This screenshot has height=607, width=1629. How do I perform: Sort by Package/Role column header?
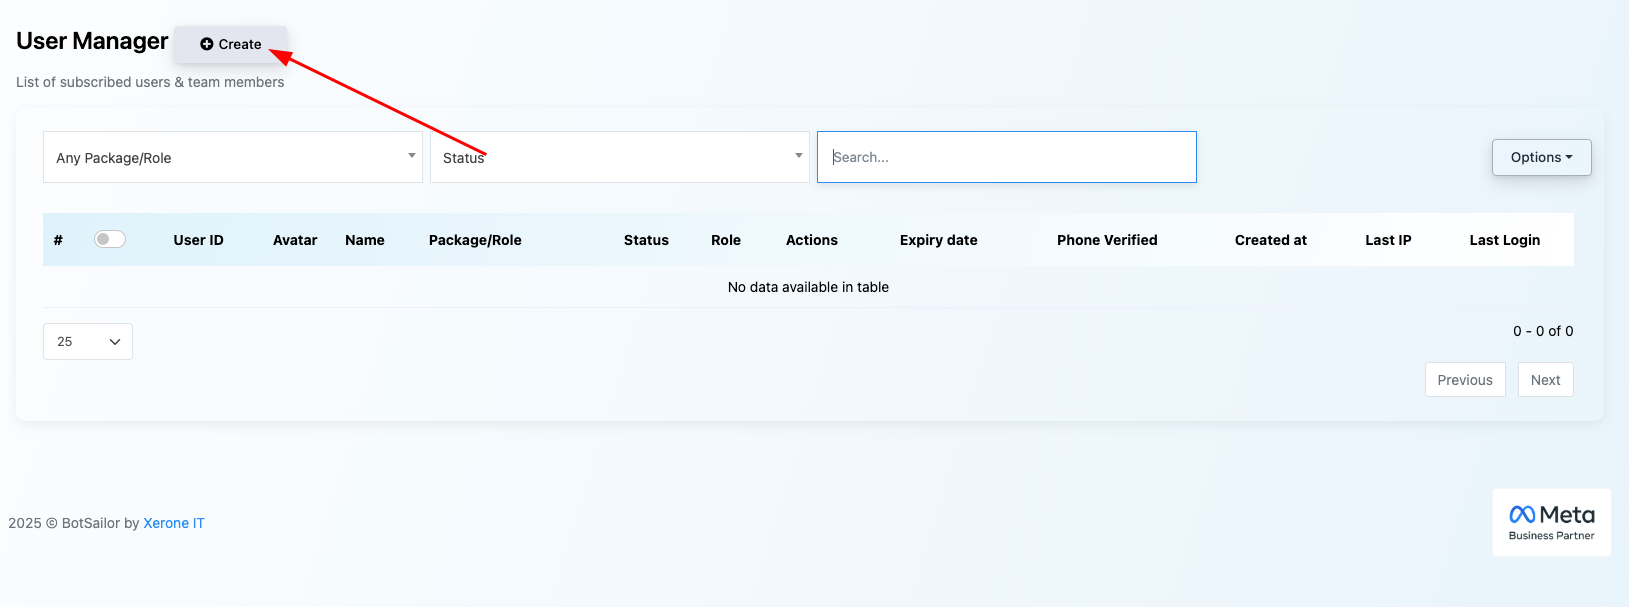point(475,240)
